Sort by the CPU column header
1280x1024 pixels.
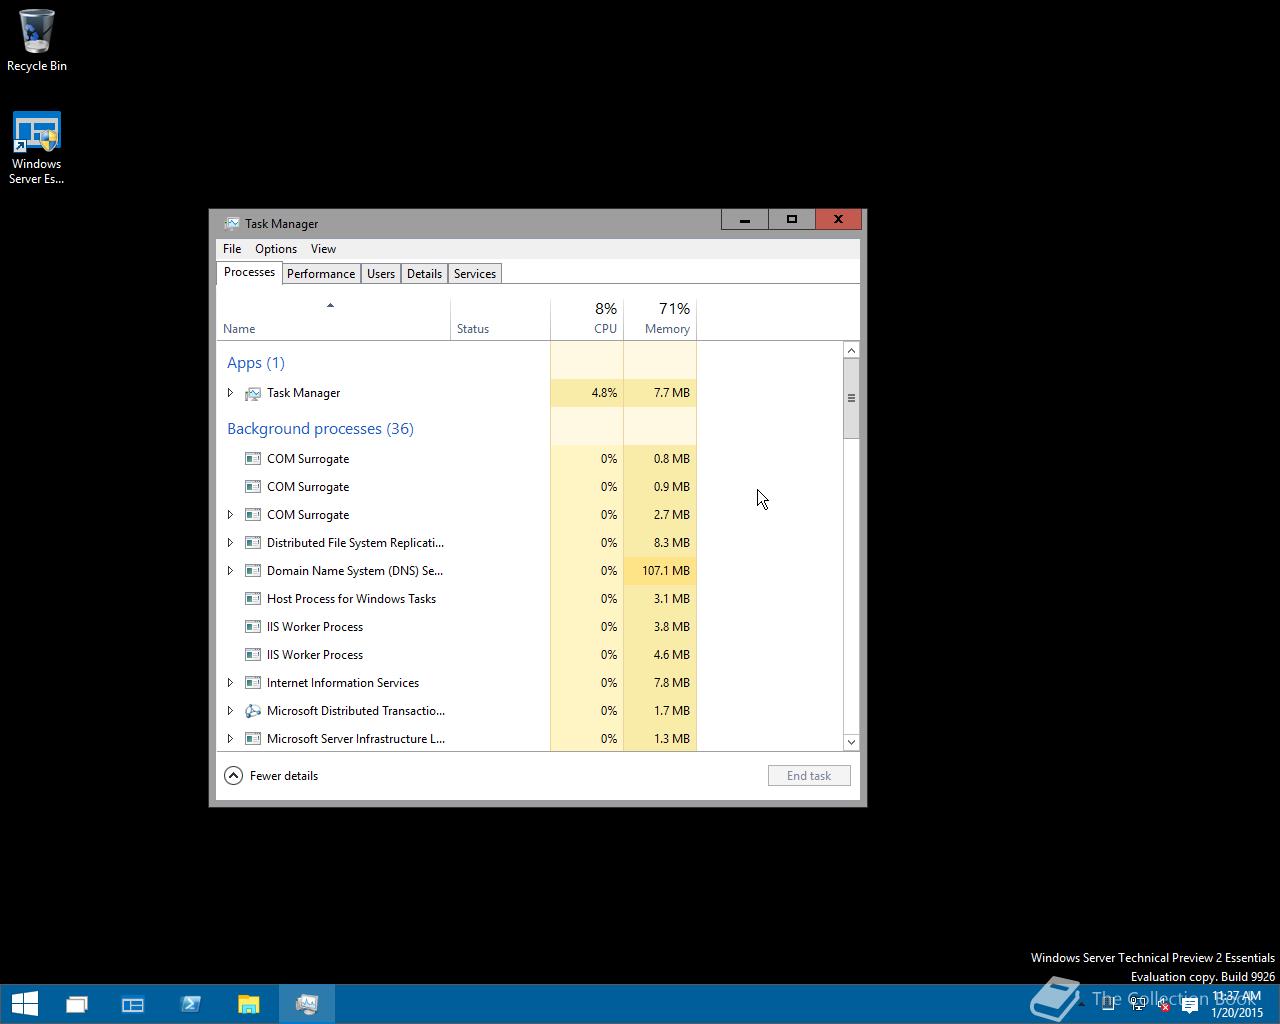587,319
